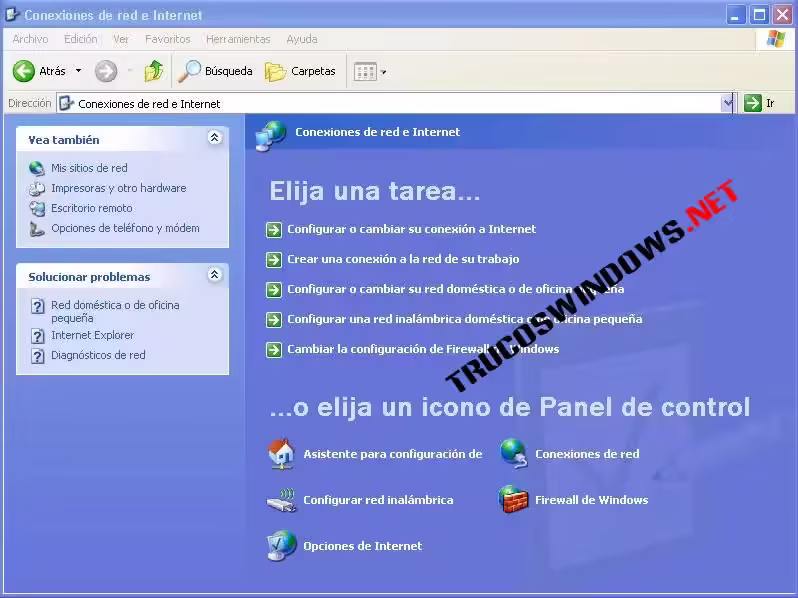Click Escritorio remoto link text
Image resolution: width=798 pixels, height=598 pixels.
click(x=92, y=208)
